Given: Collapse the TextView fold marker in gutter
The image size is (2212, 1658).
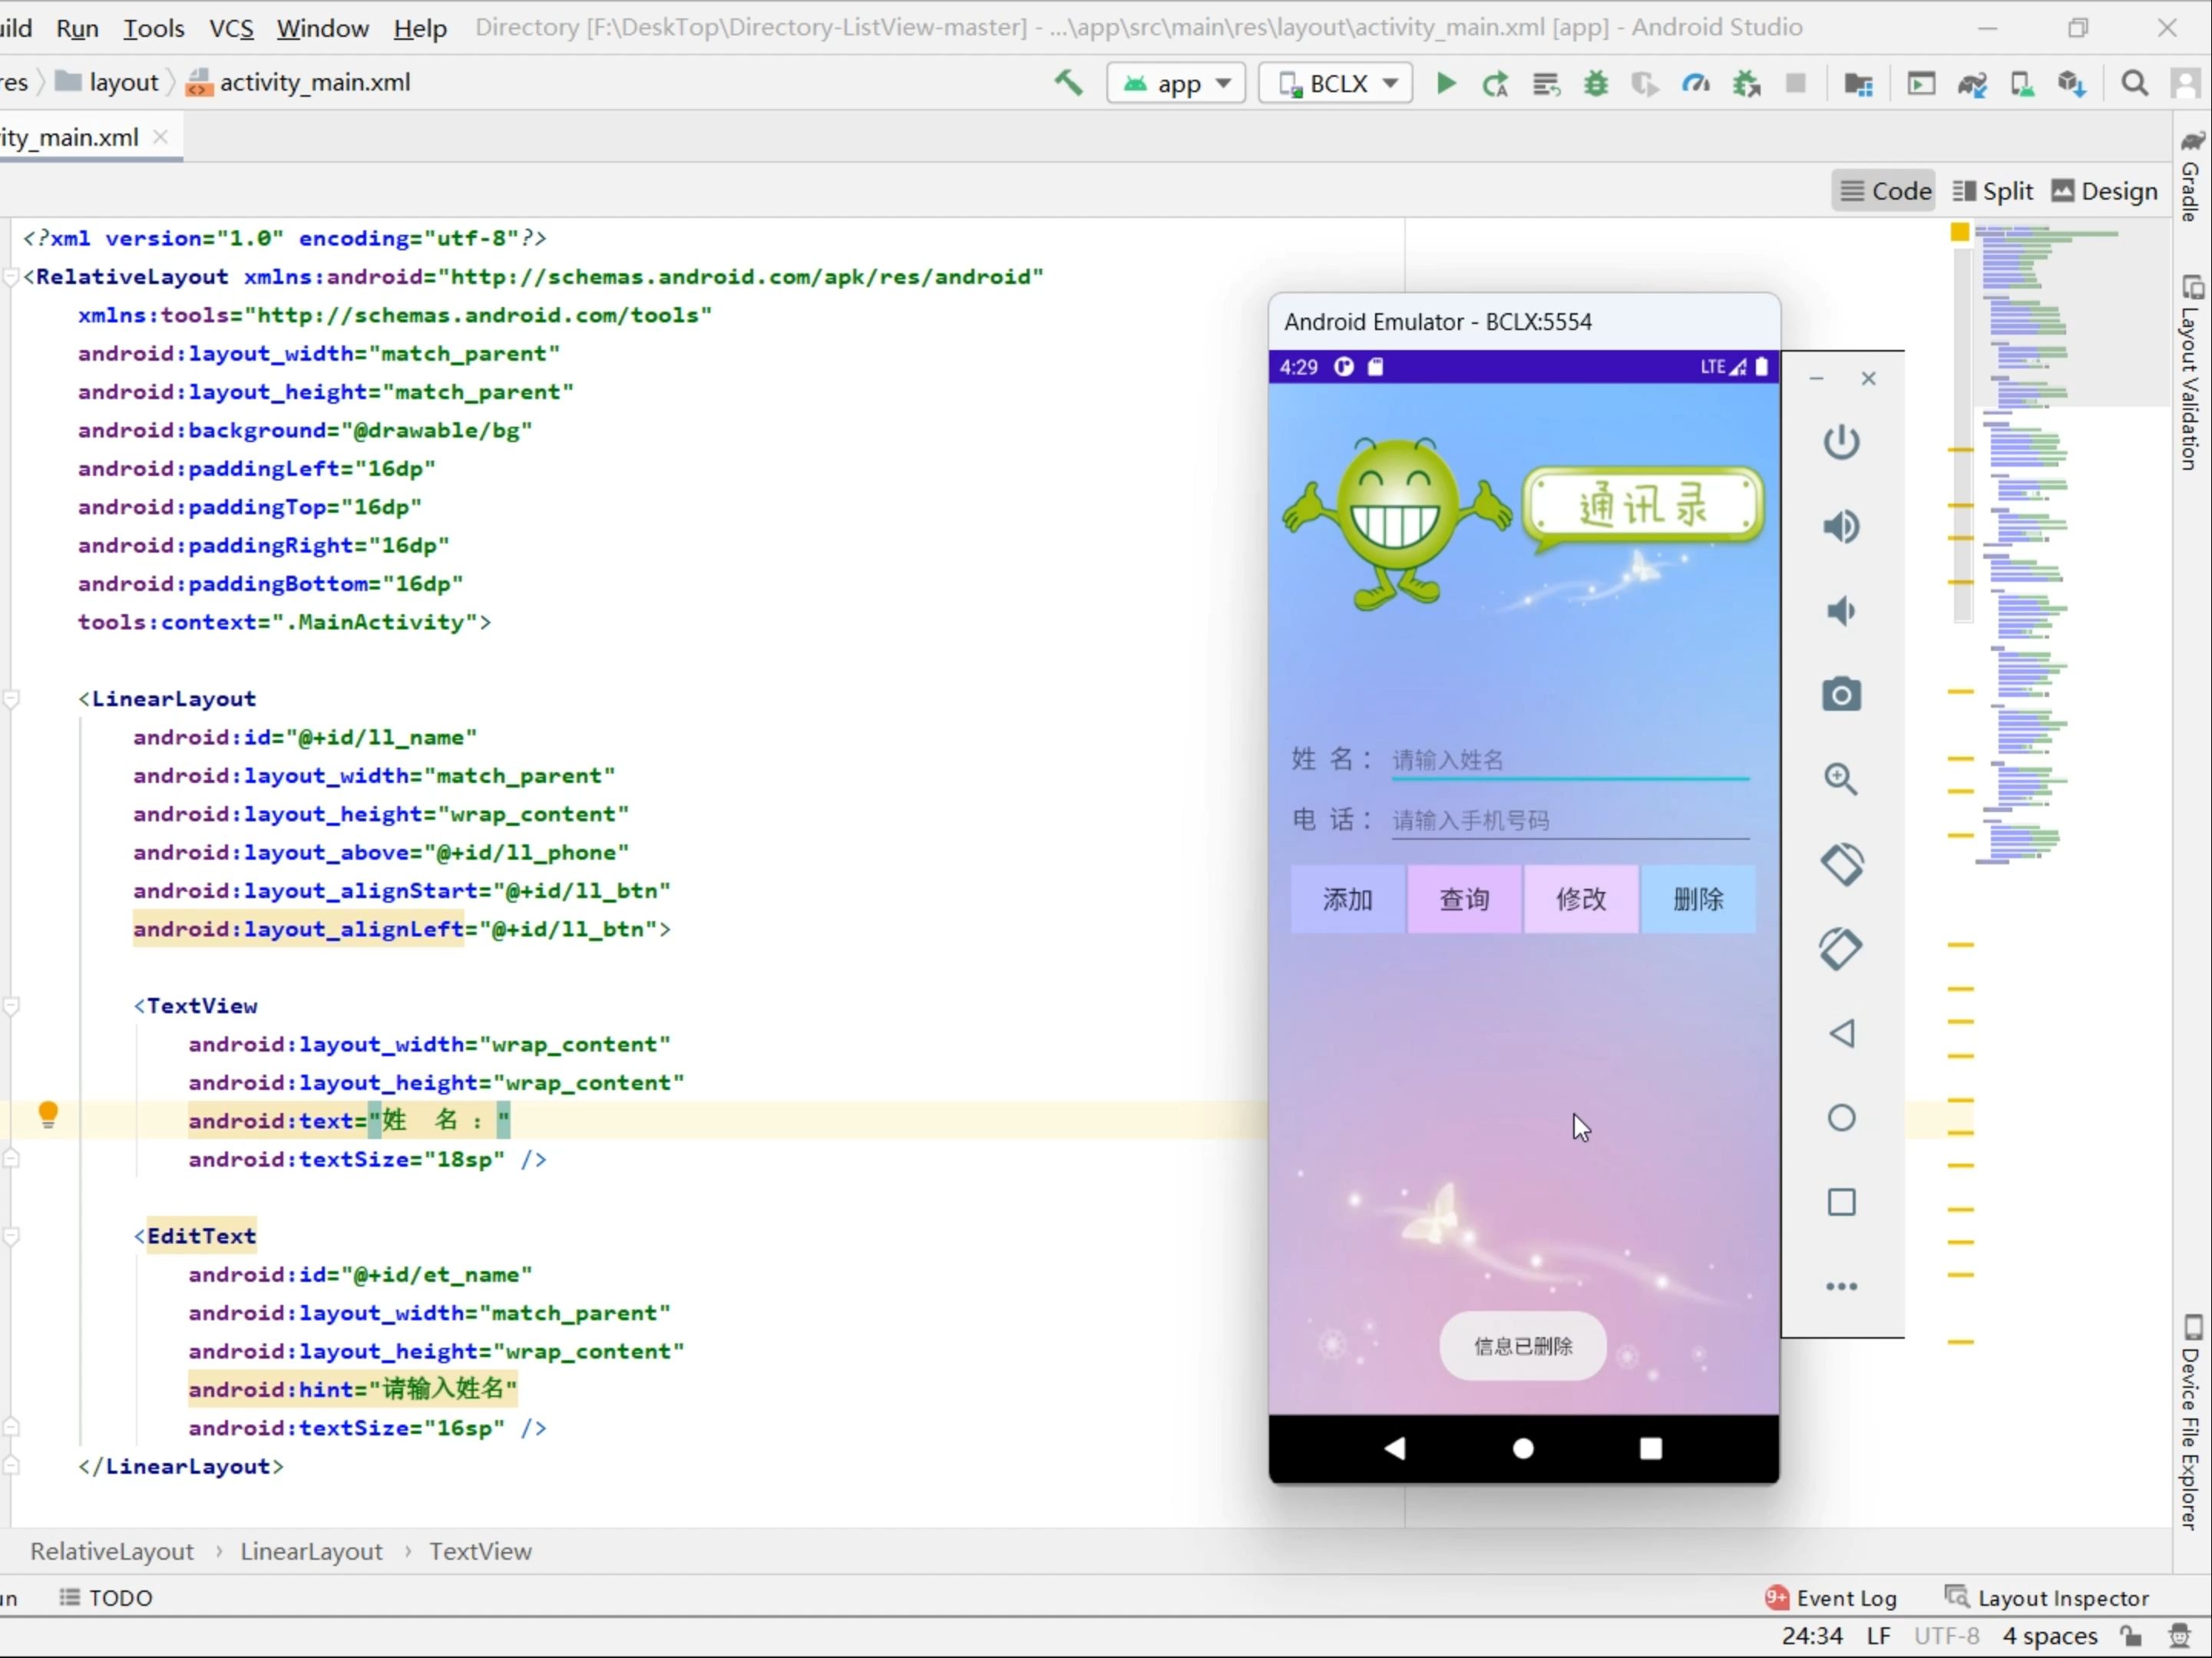Looking at the screenshot, I should click(x=11, y=1006).
